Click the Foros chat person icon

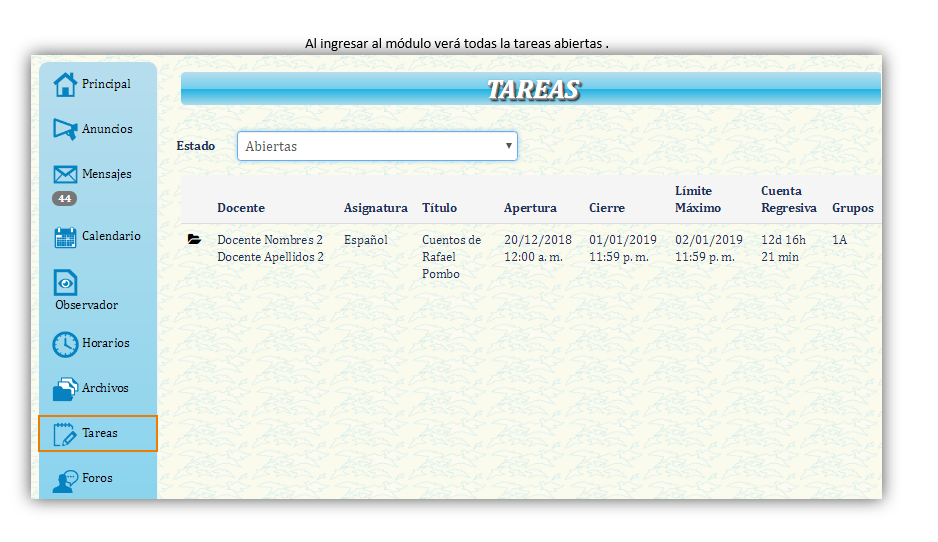point(65,480)
